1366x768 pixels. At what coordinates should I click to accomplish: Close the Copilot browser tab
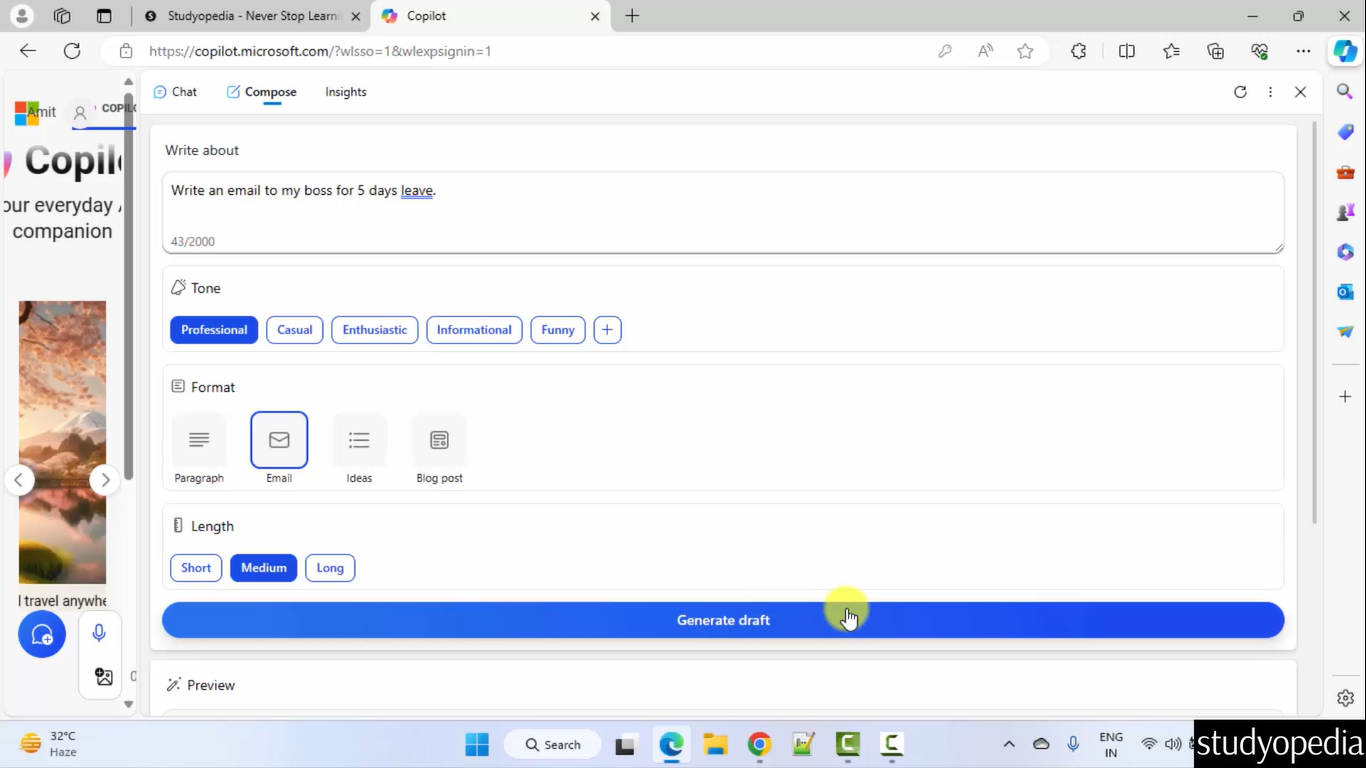click(595, 16)
